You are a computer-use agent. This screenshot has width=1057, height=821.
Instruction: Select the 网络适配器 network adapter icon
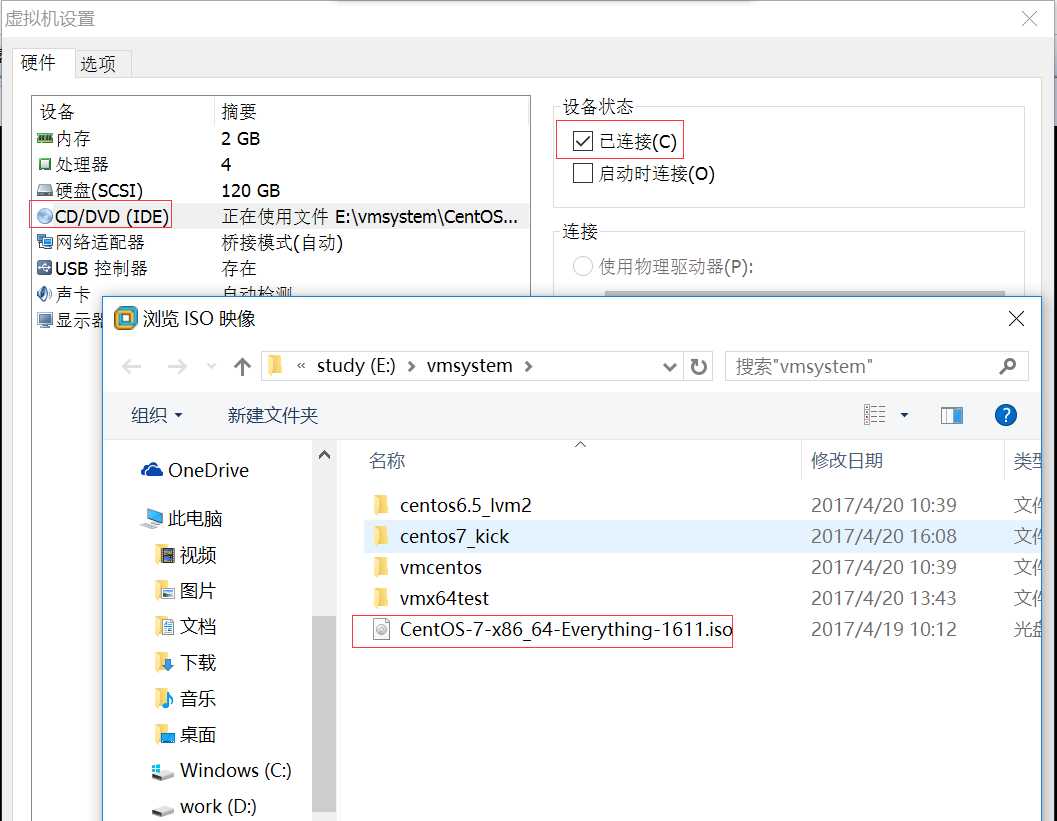(44, 242)
